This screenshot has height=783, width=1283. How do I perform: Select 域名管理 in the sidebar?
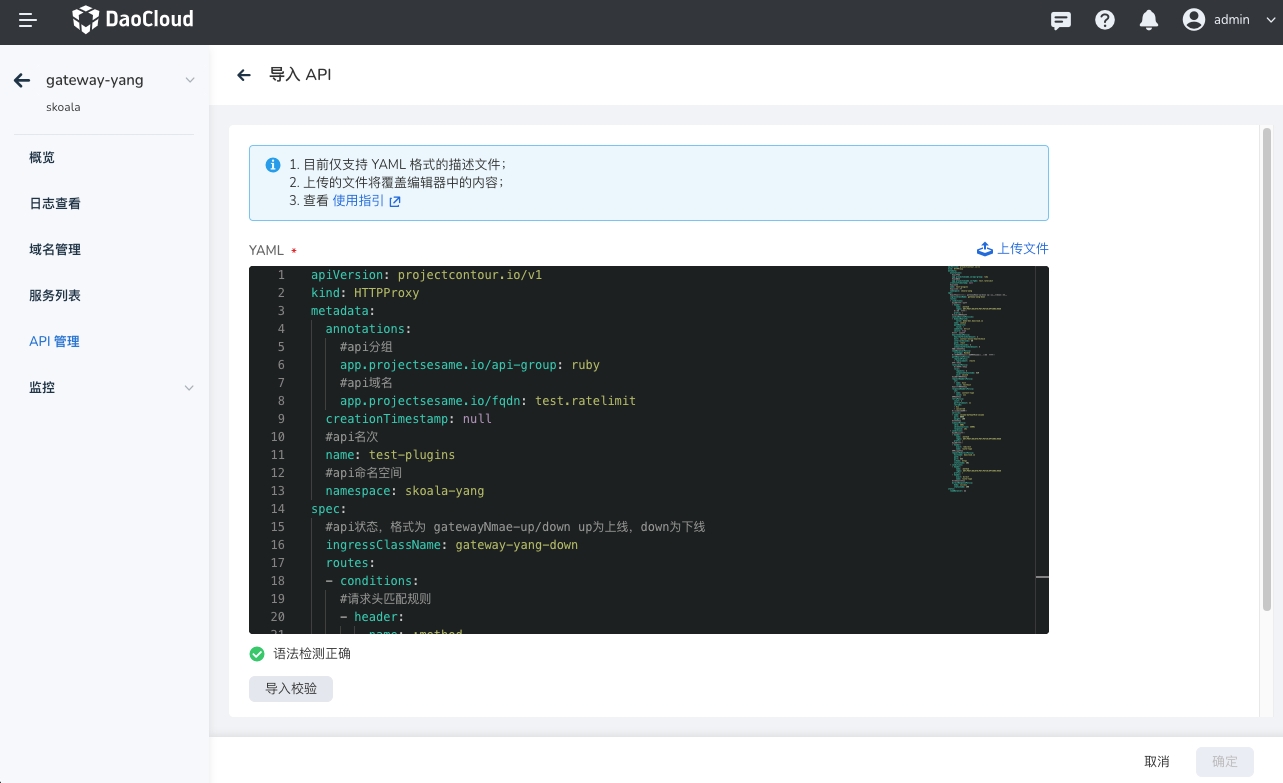55,250
